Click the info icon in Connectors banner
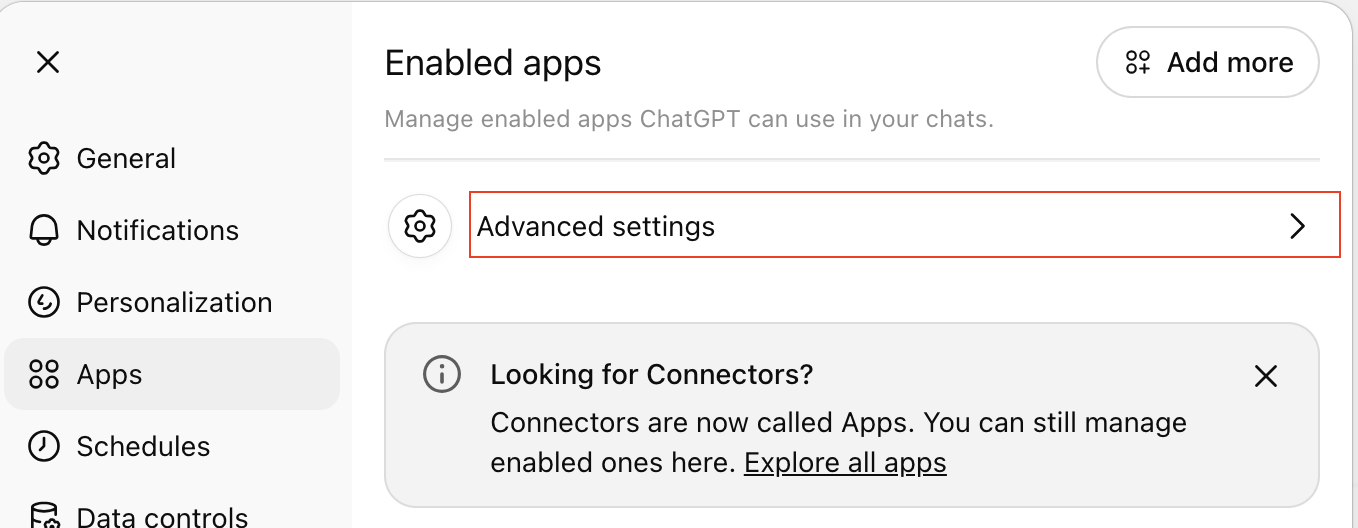1358x528 pixels. pos(442,375)
